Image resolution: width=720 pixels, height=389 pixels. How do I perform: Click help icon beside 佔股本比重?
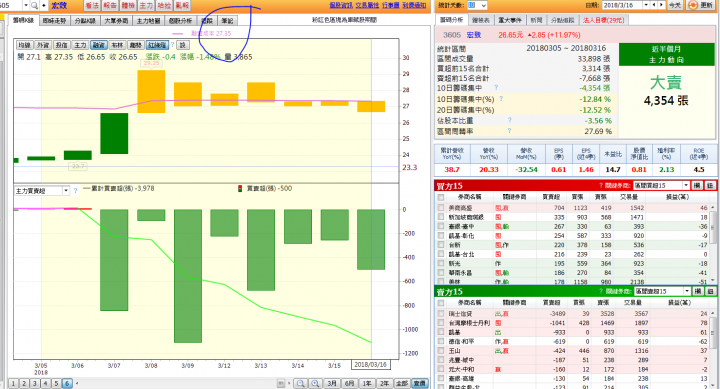tap(510, 120)
